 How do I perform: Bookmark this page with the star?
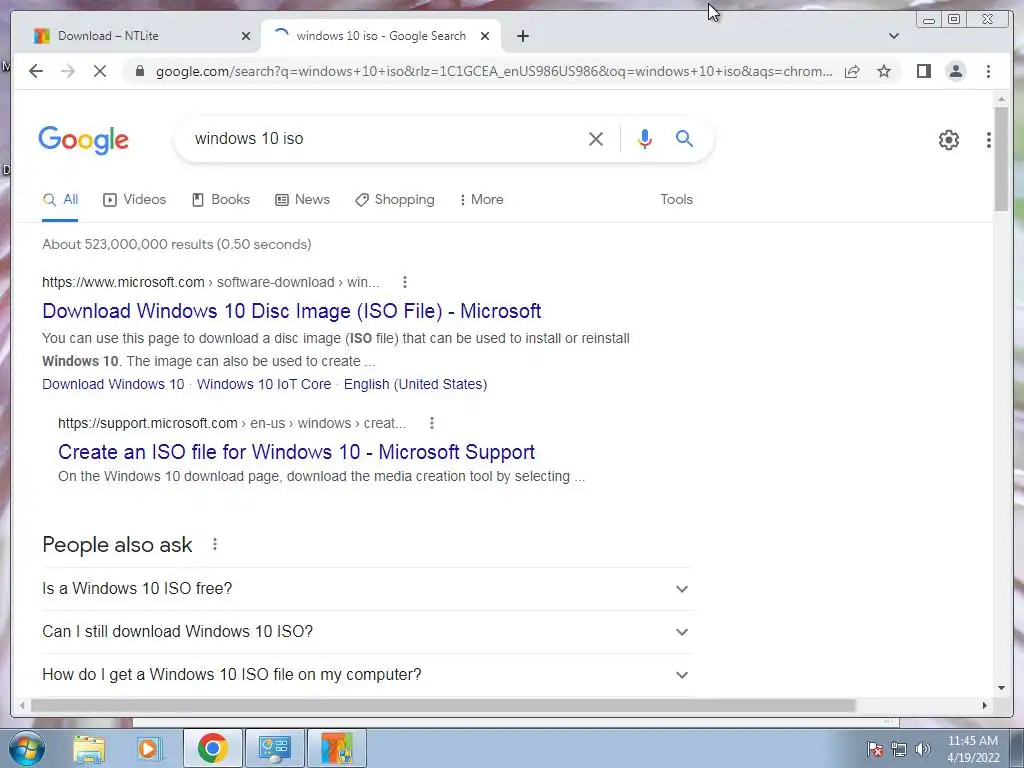pos(884,71)
